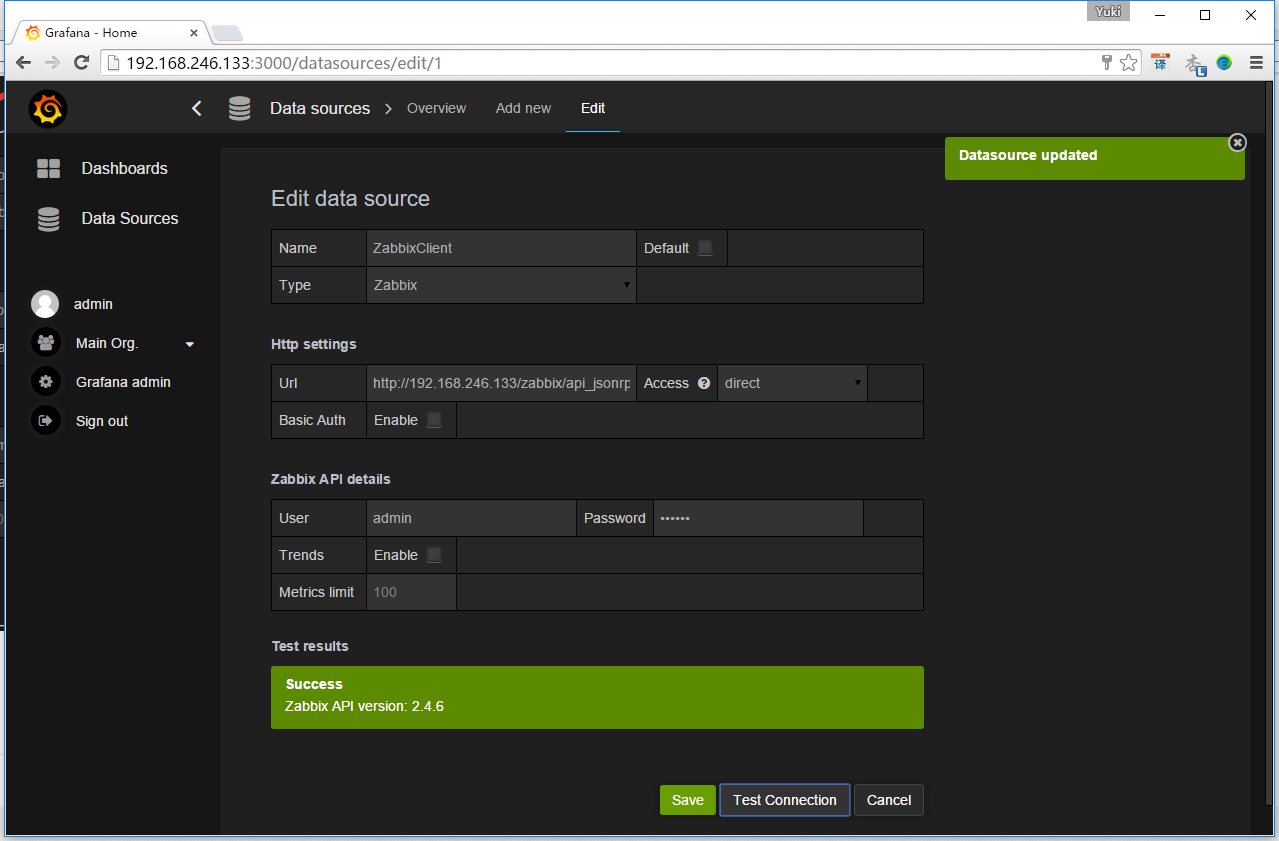Click the admin profile link
The height and width of the screenshot is (841, 1279).
(x=93, y=304)
